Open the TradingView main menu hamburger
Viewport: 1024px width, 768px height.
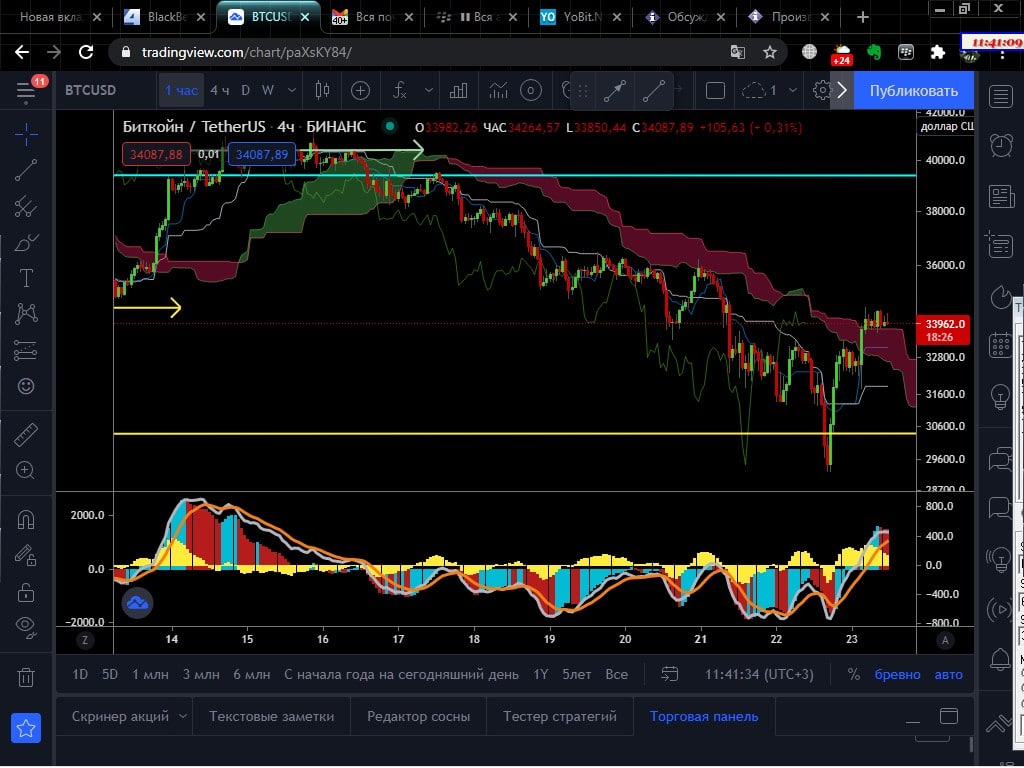[26, 91]
